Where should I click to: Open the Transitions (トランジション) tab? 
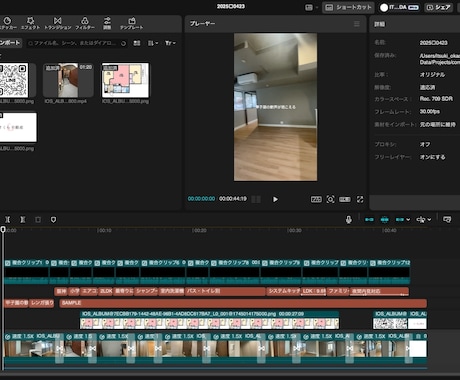58,23
